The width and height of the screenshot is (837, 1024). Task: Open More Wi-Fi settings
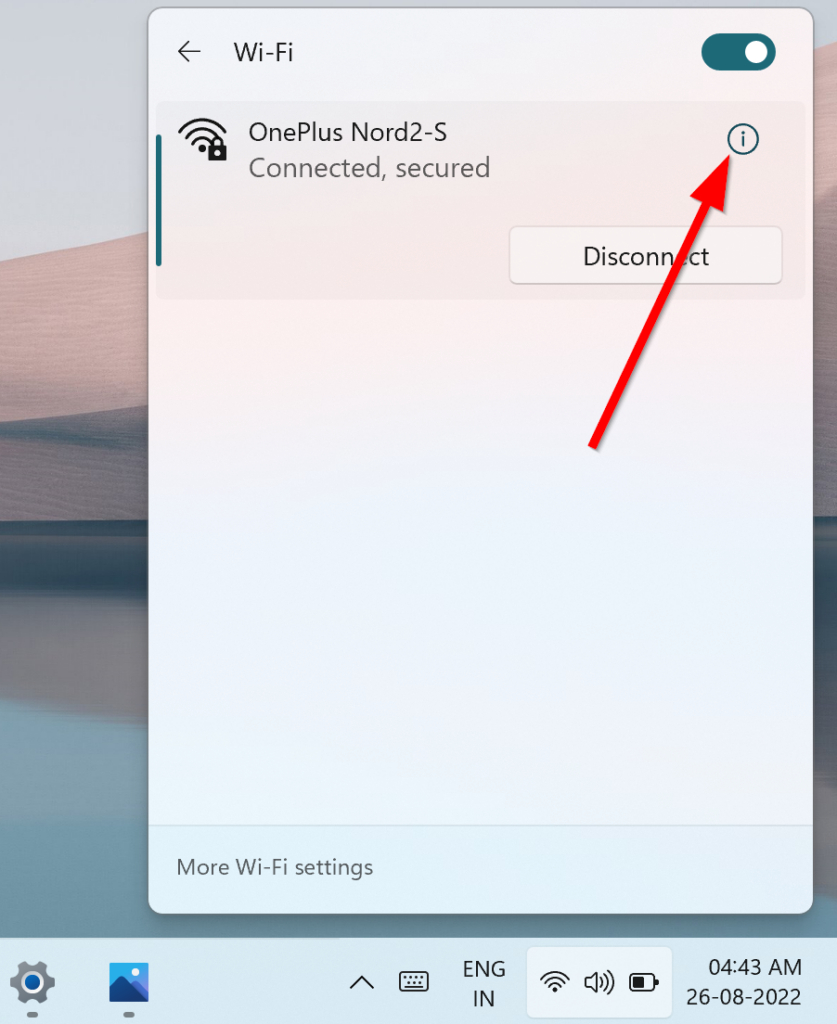275,867
